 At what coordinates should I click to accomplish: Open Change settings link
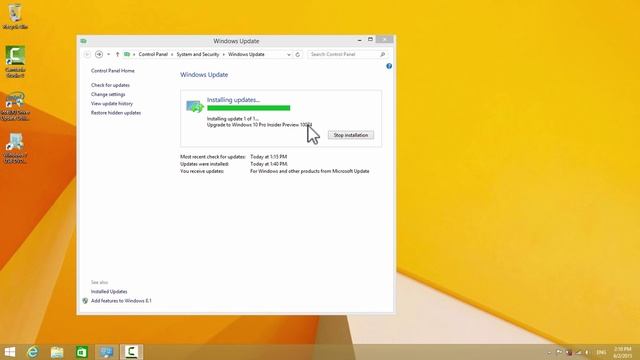108,94
